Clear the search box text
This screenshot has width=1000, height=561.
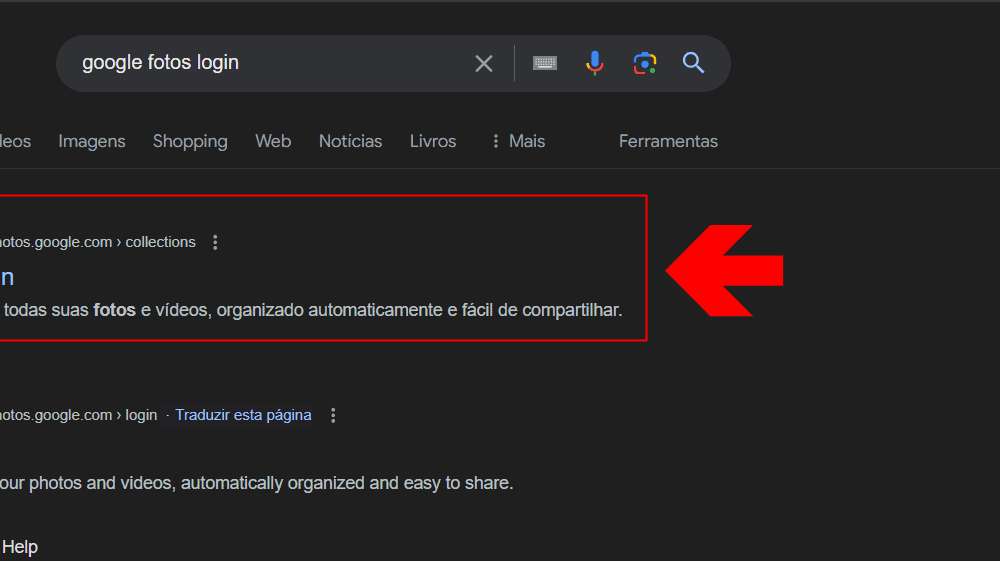[484, 64]
